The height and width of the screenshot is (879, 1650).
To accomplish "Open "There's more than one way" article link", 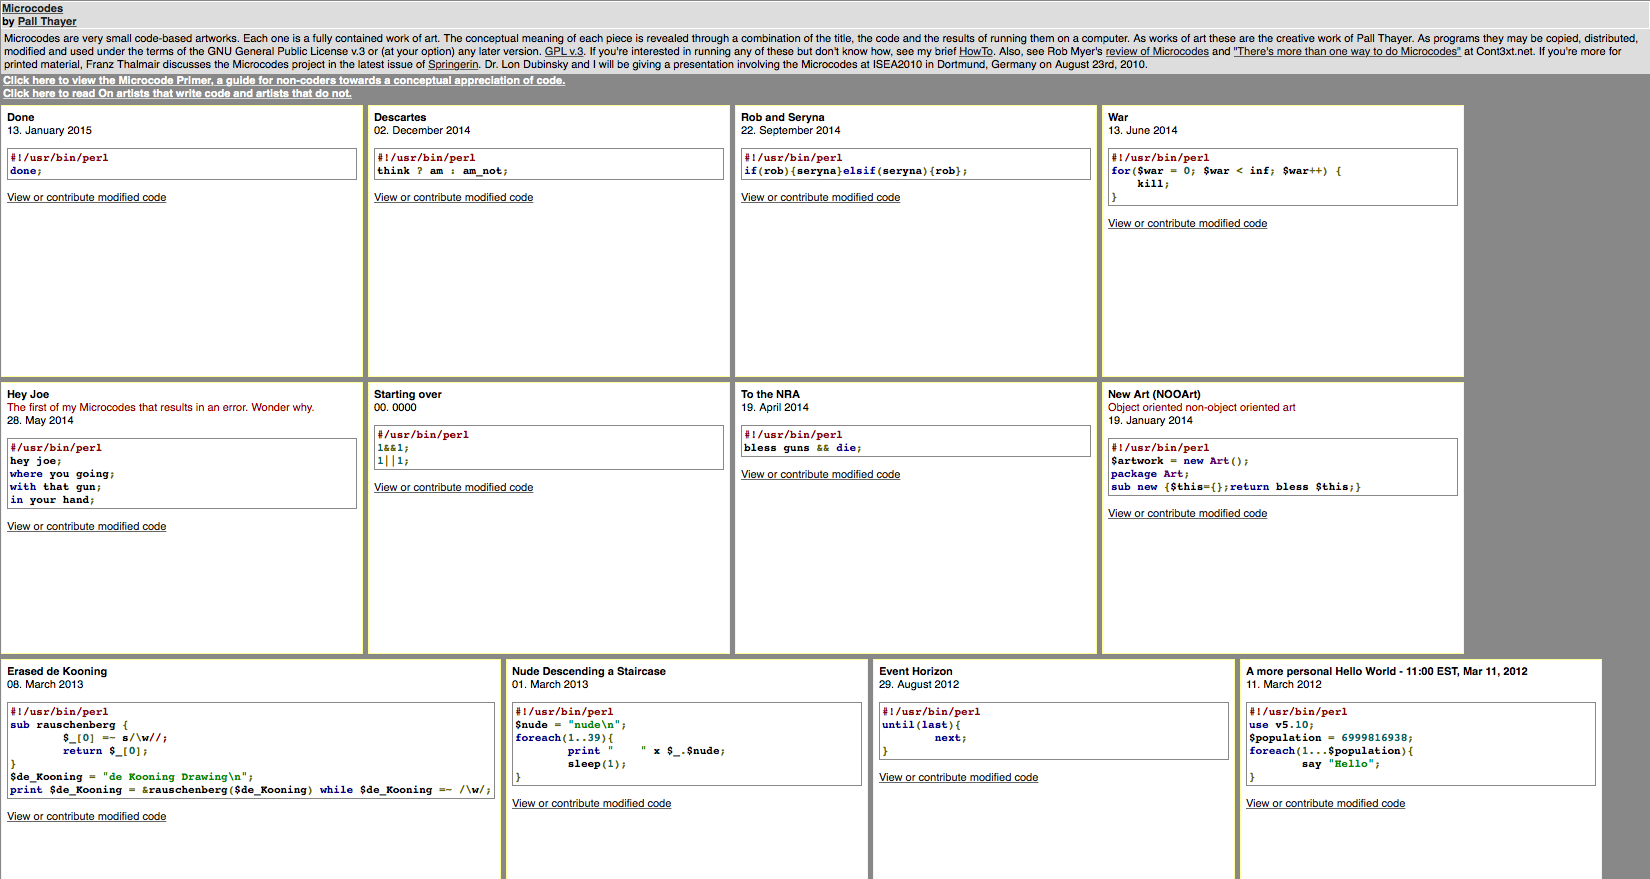I will pyautogui.click(x=1346, y=51).
